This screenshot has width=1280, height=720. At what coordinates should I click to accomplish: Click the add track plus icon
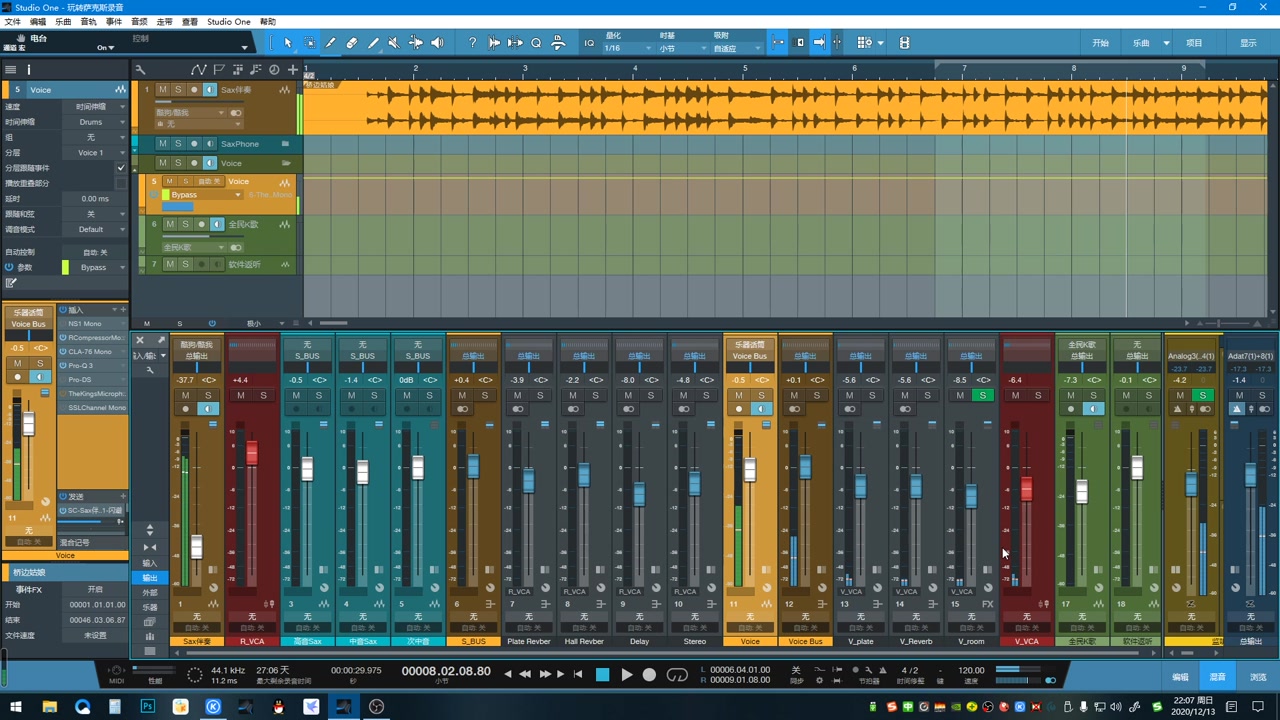pos(292,69)
